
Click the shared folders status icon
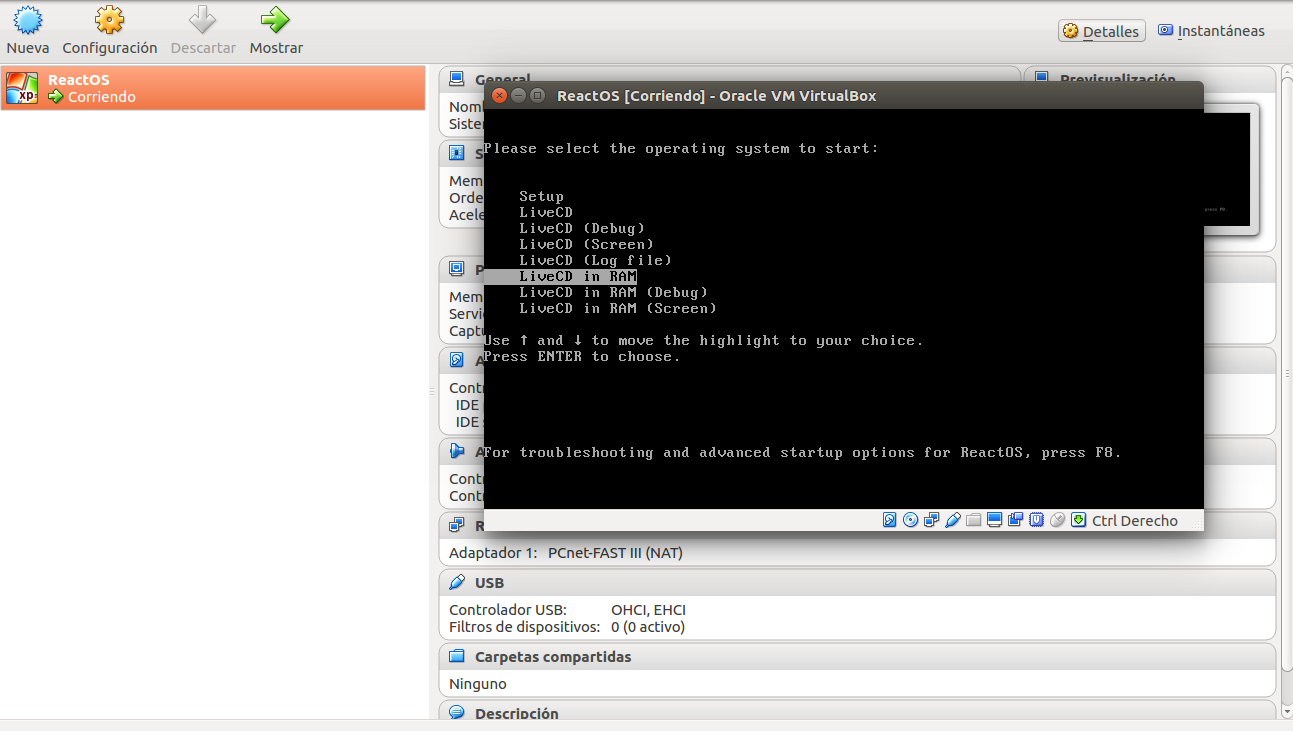(973, 520)
